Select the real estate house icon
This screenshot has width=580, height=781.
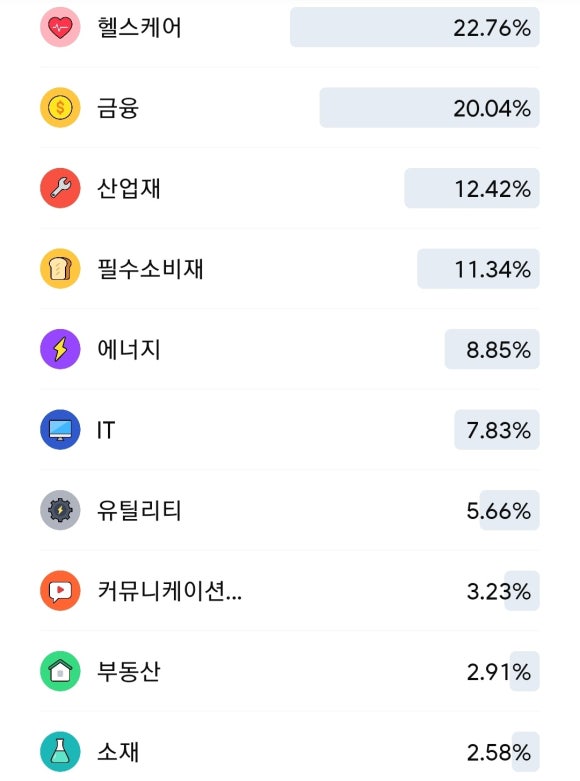coord(60,671)
